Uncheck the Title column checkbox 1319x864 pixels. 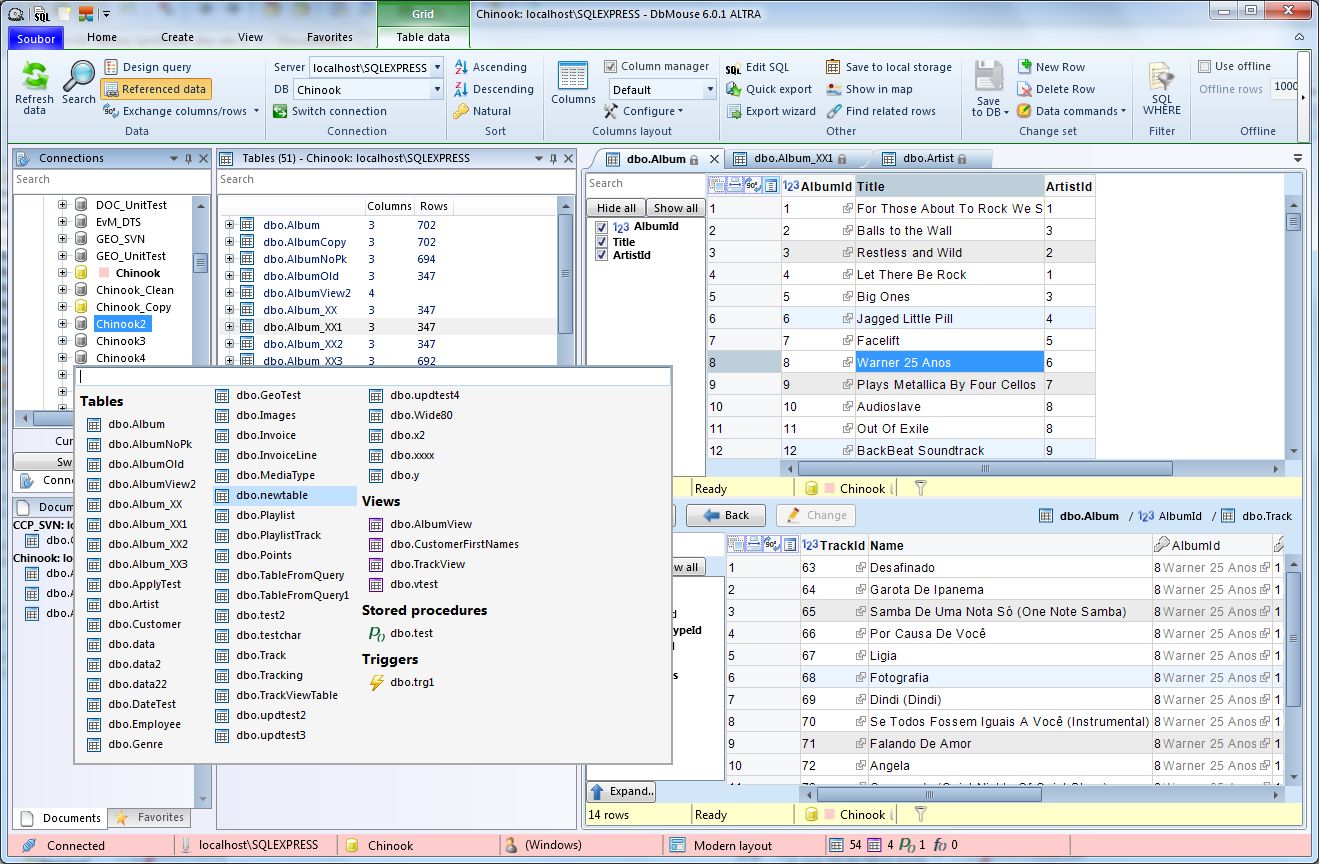[601, 241]
